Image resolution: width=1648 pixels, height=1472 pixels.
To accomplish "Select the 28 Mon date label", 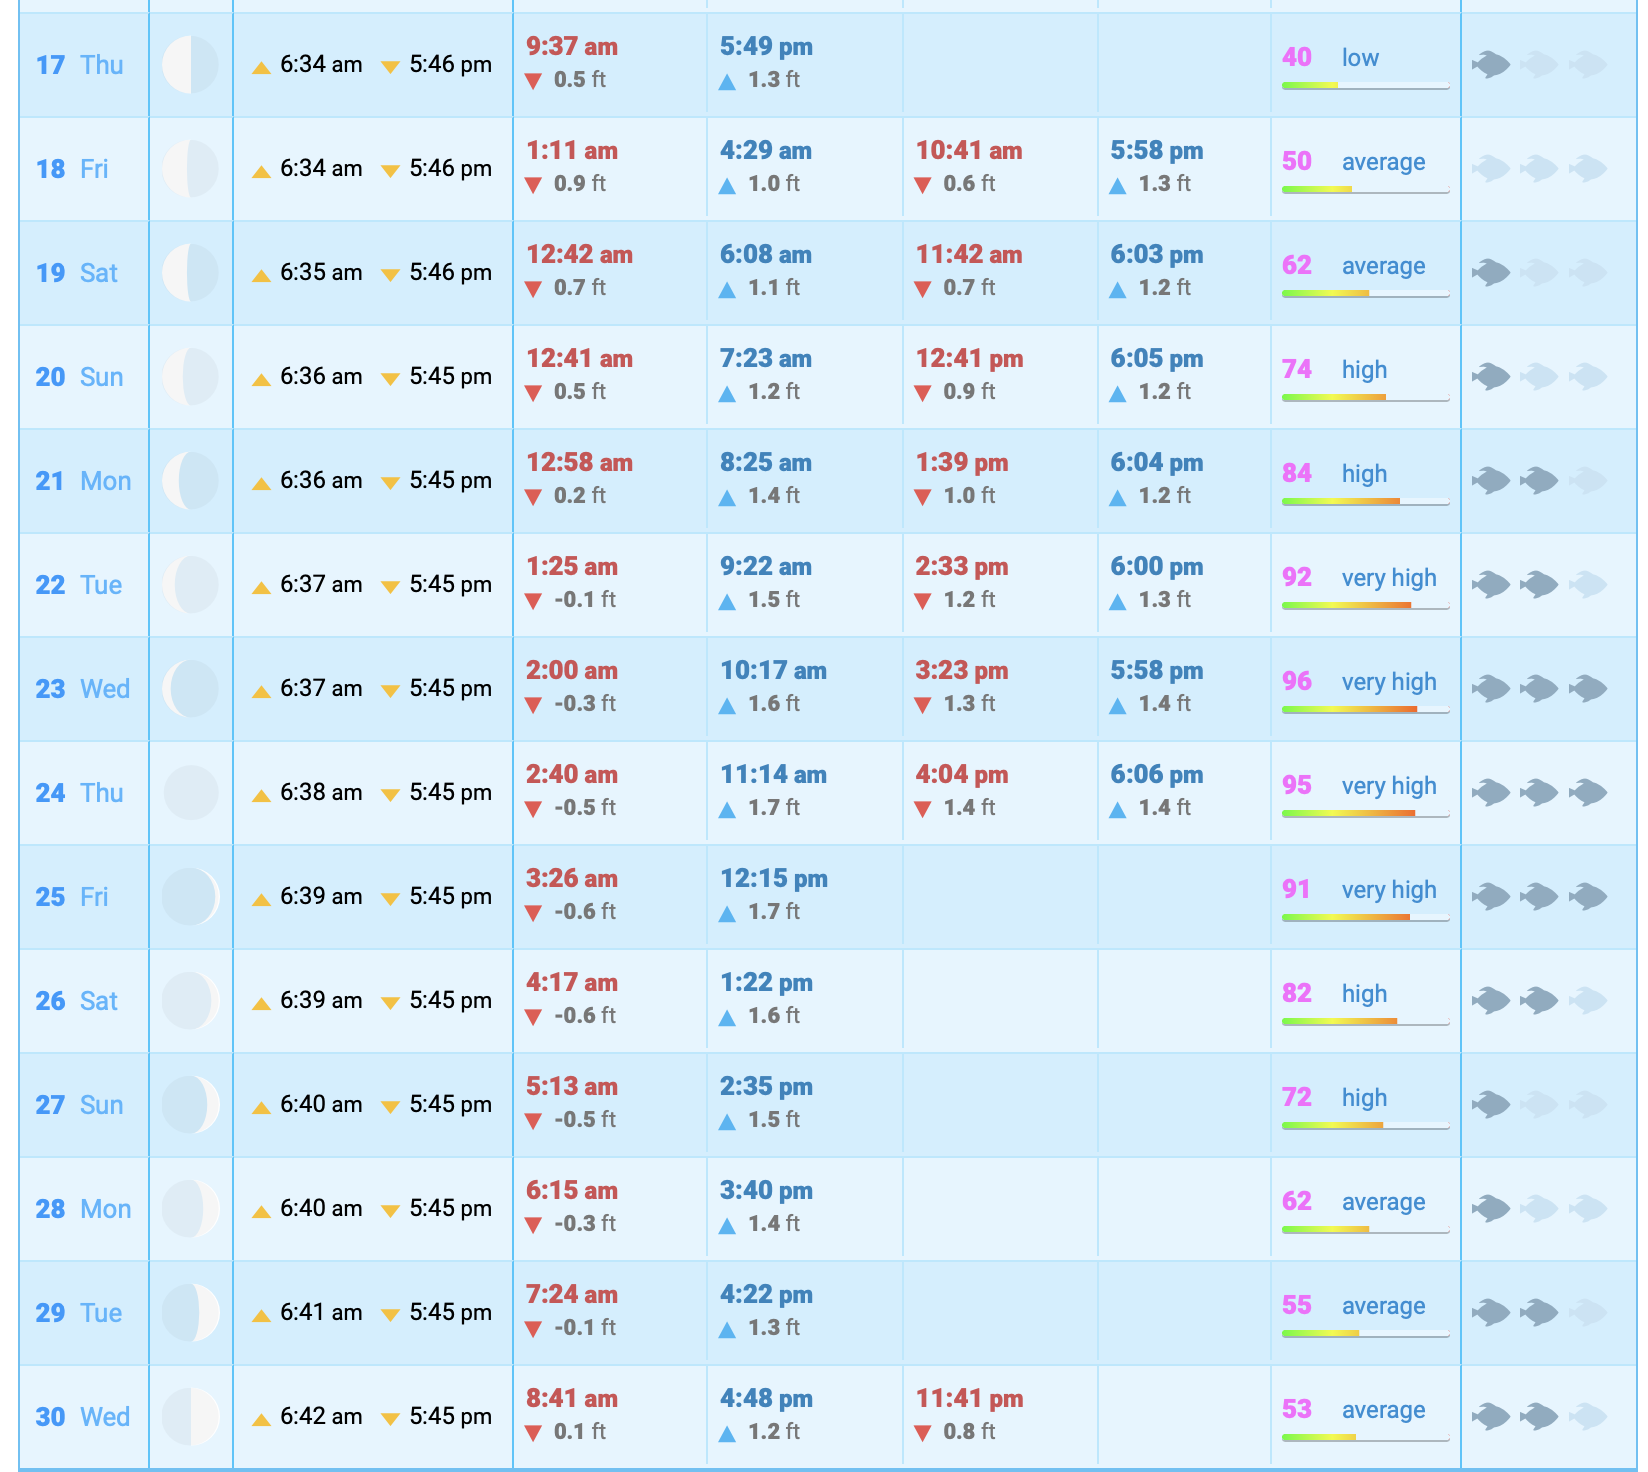I will pos(83,1209).
